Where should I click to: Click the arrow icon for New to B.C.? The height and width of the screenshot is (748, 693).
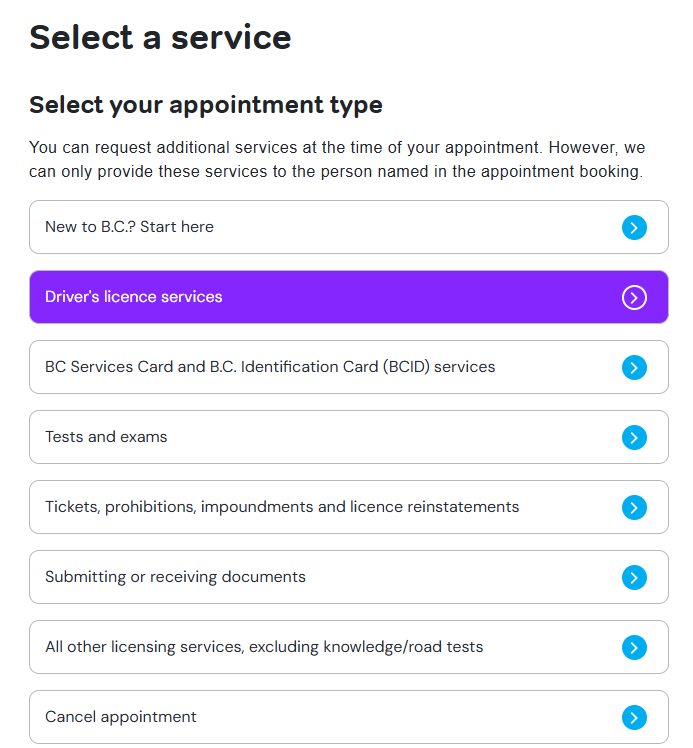[634, 228]
